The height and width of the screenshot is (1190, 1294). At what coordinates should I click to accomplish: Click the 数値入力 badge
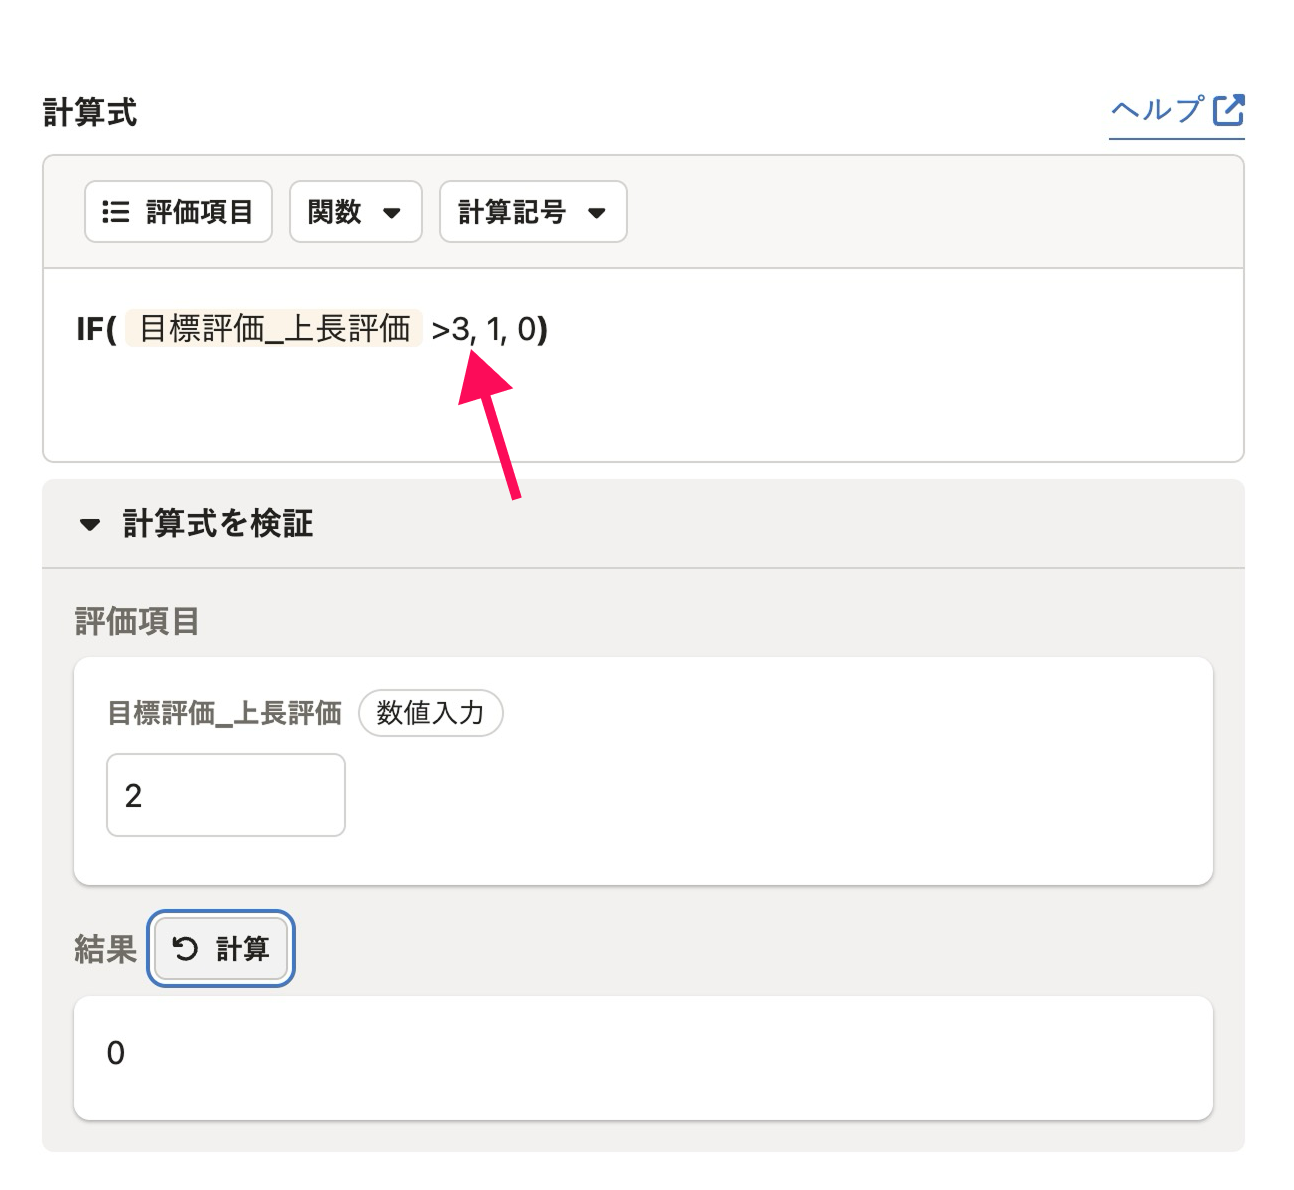(430, 713)
